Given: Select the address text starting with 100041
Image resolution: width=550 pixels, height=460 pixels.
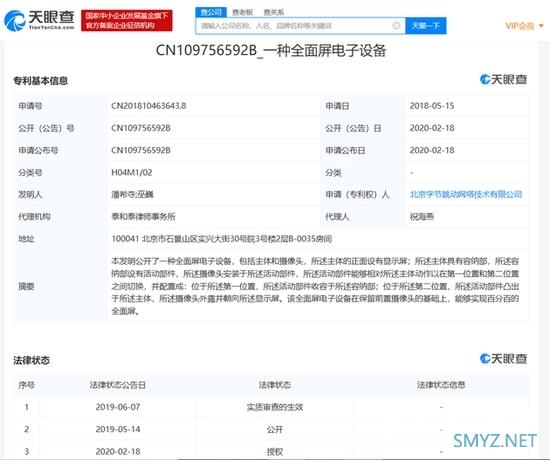Looking at the screenshot, I should (x=222, y=239).
